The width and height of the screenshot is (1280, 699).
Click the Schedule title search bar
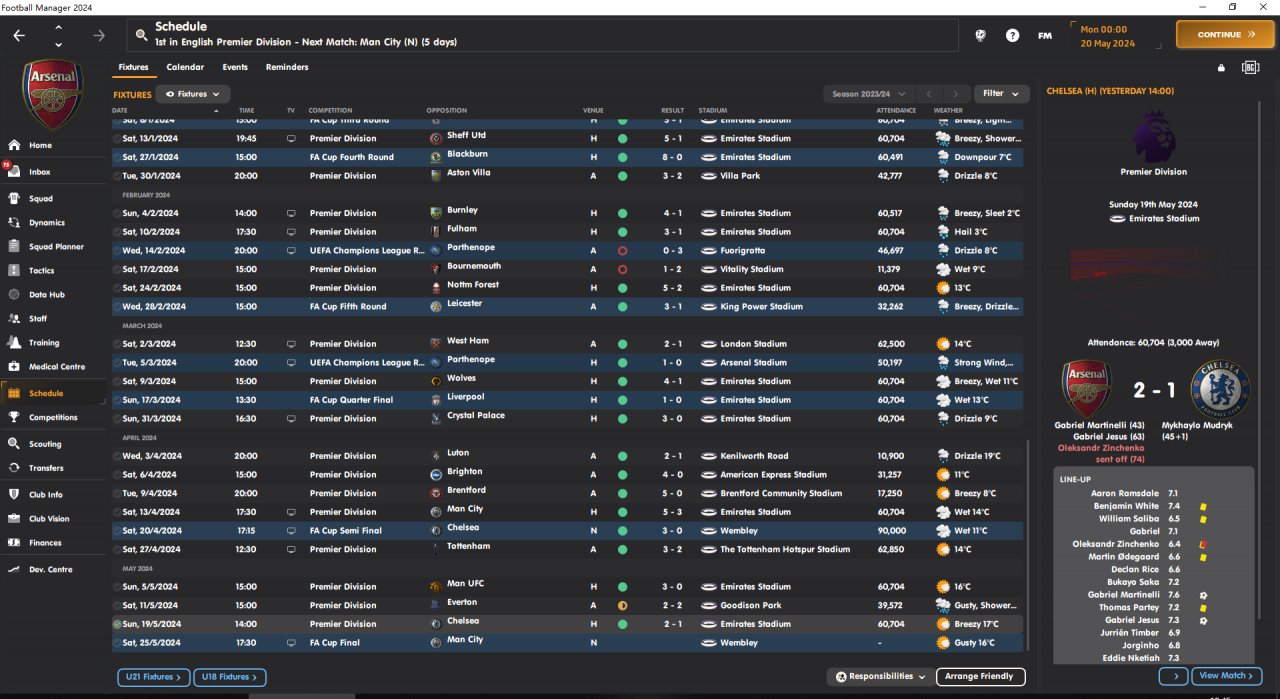[x=543, y=35]
